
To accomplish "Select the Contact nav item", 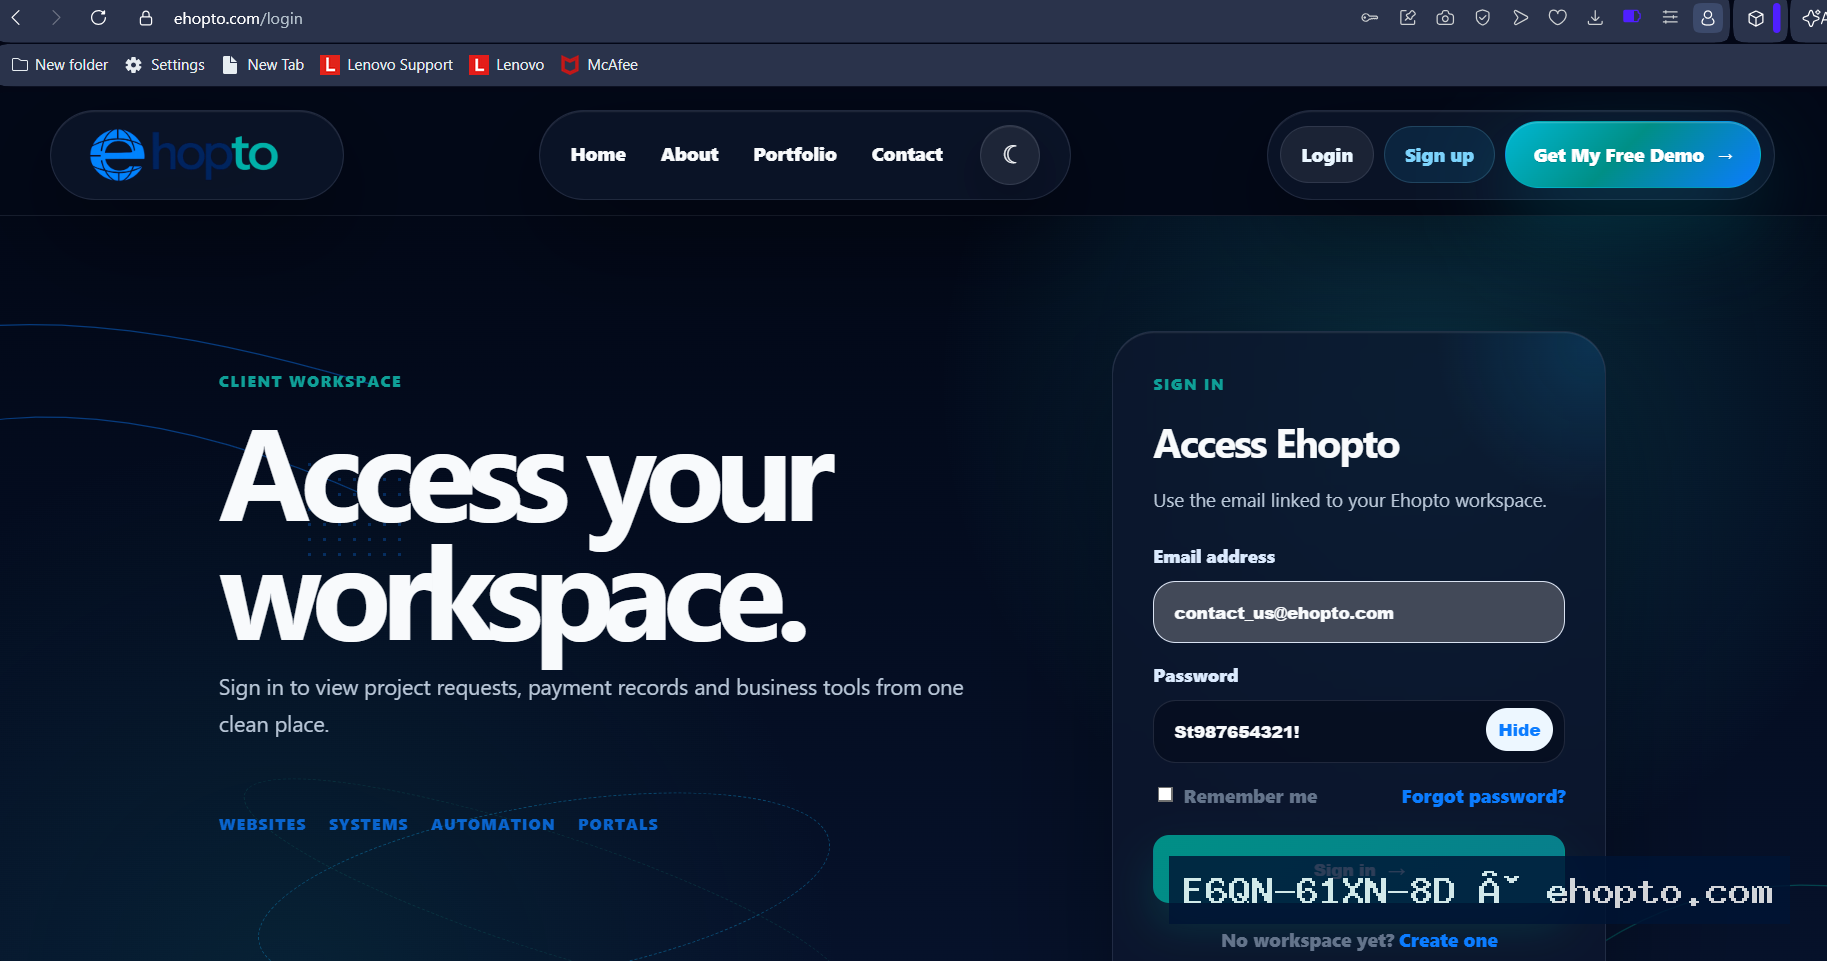I will pyautogui.click(x=907, y=155).
